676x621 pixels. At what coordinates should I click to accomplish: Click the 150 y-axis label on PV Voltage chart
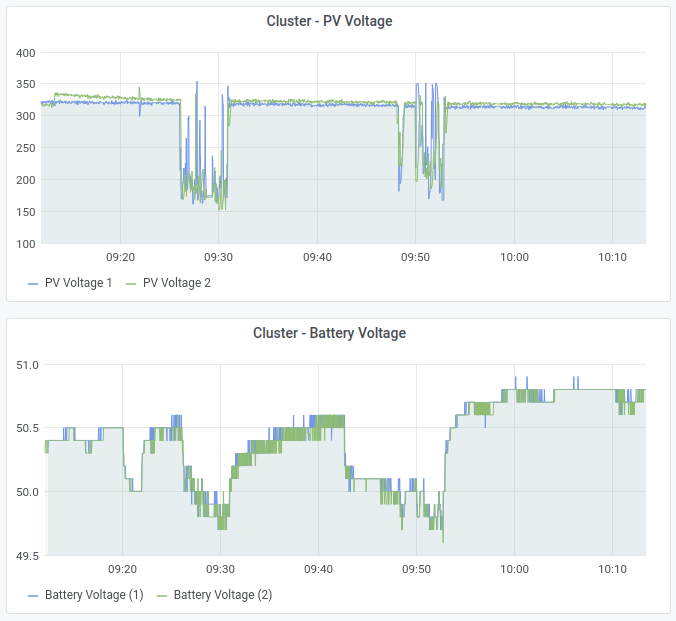click(x=26, y=212)
